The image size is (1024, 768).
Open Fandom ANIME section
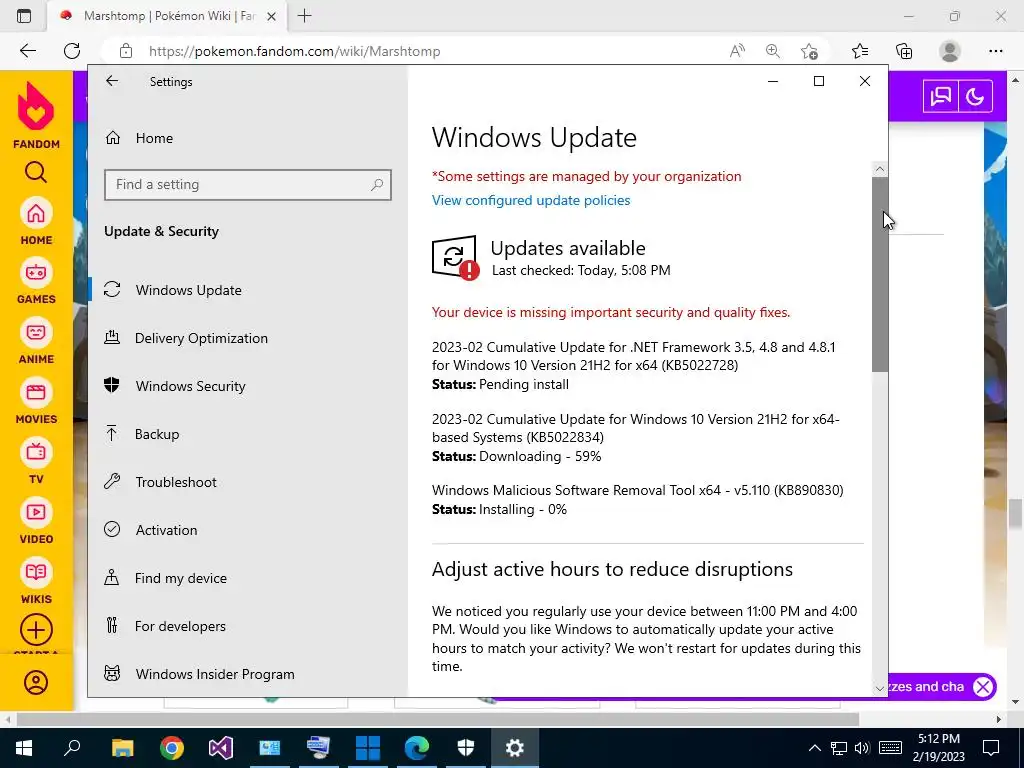36,342
